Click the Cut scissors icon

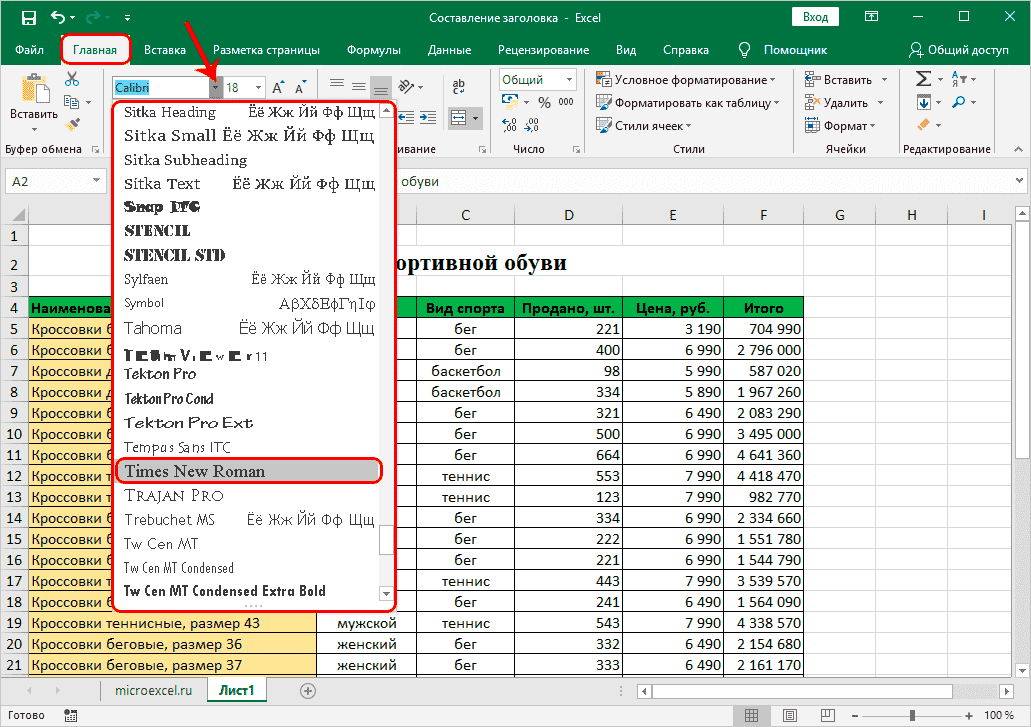(x=72, y=80)
